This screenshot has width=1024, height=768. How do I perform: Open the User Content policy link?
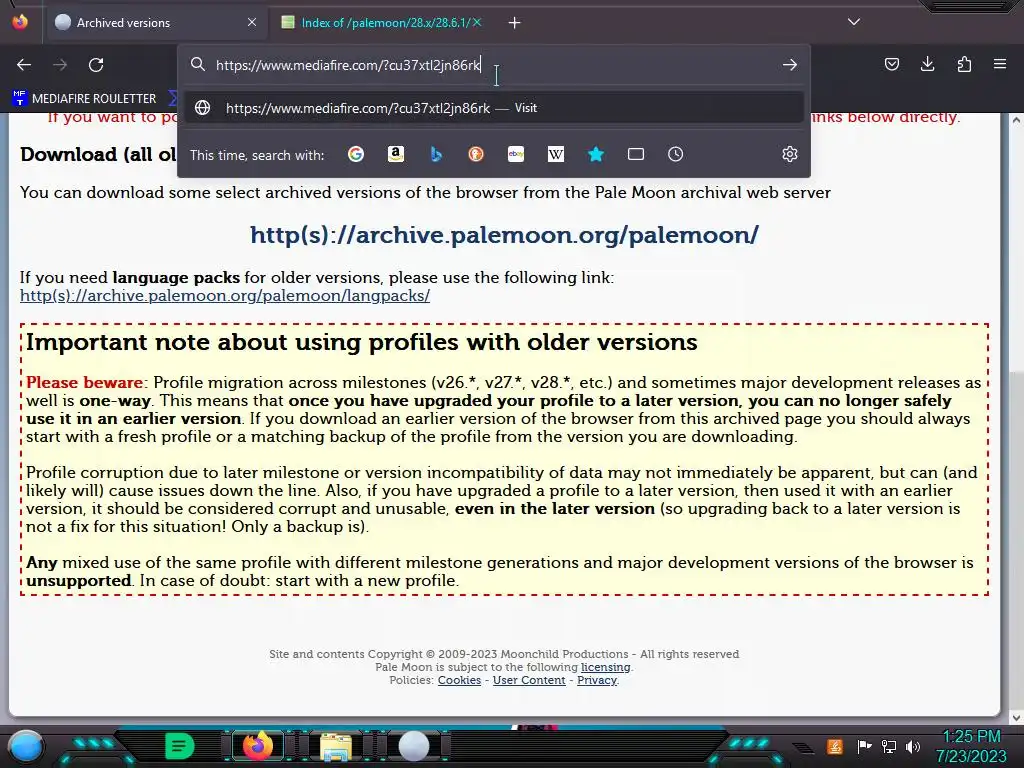(529, 680)
